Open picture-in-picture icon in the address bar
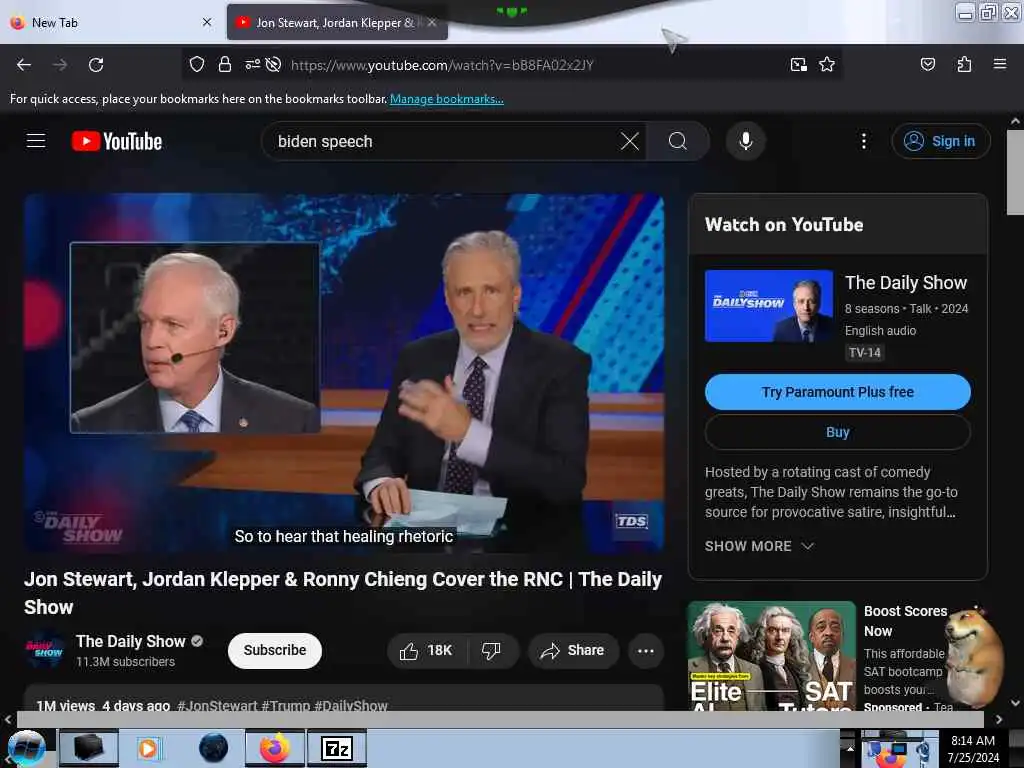This screenshot has width=1024, height=768. coord(799,64)
